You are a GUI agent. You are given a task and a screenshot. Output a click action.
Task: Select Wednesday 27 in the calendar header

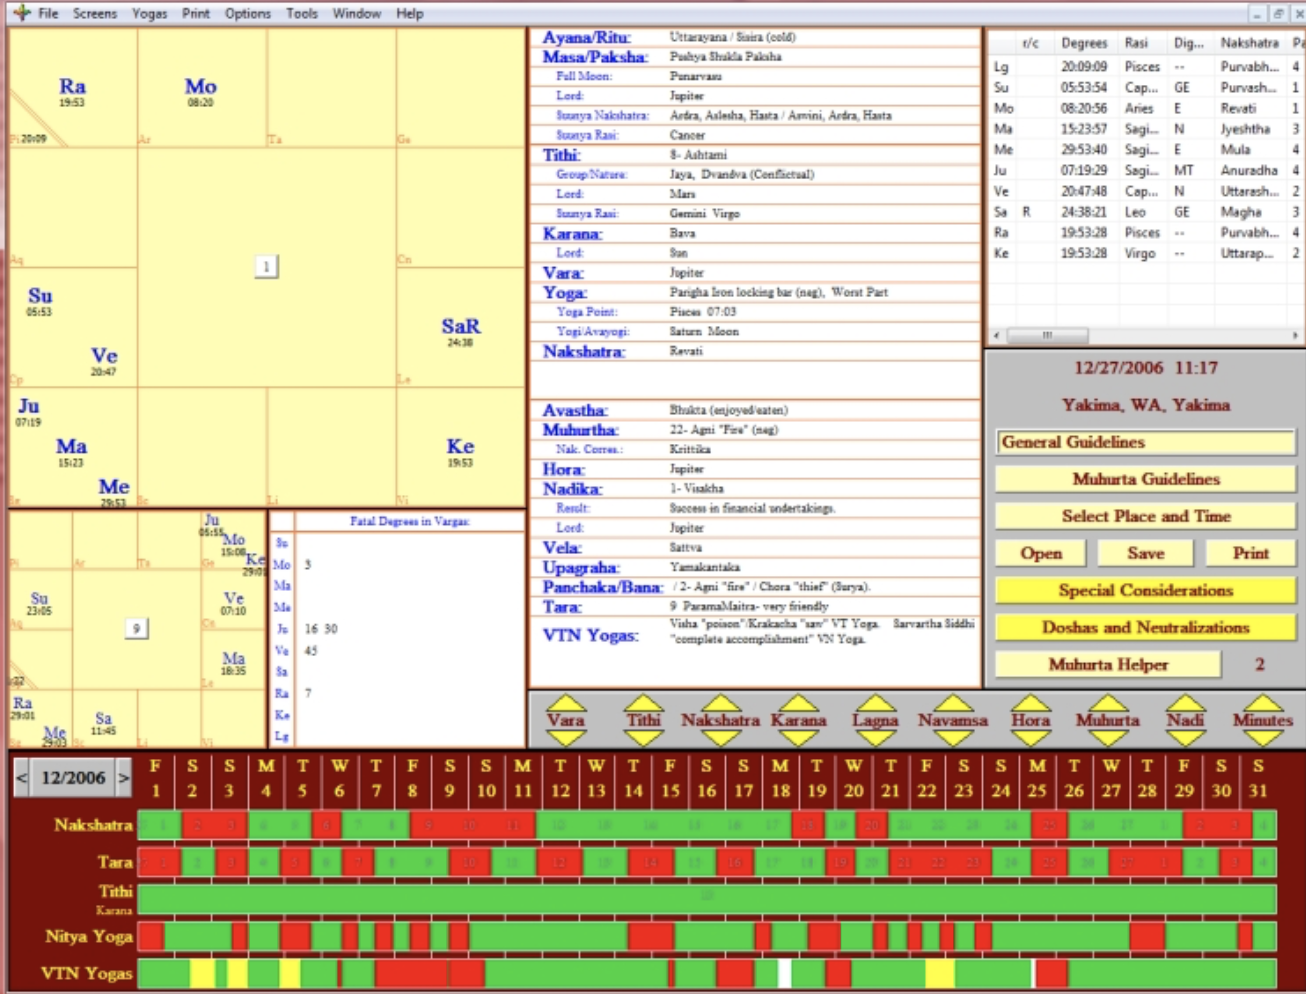(1111, 778)
